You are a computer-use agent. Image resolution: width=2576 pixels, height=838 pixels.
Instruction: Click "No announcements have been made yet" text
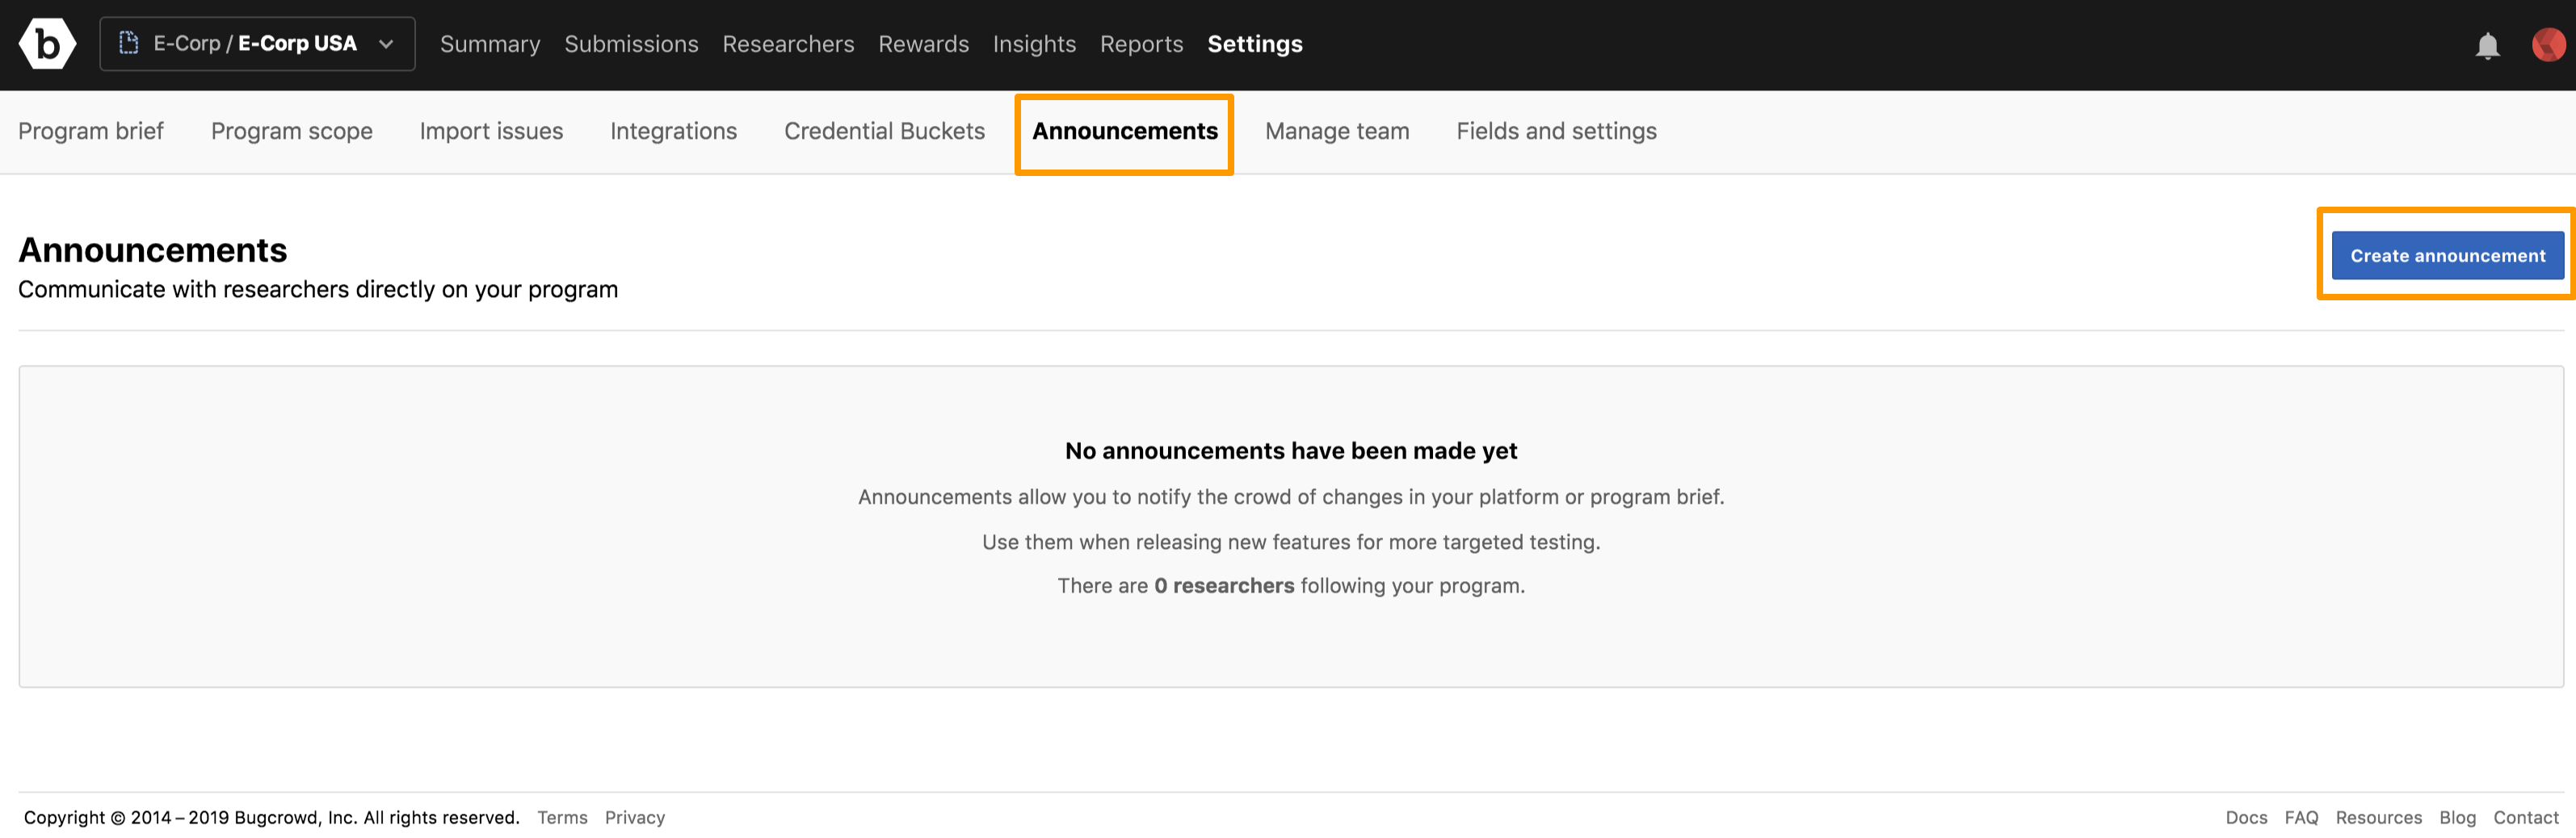(1290, 451)
